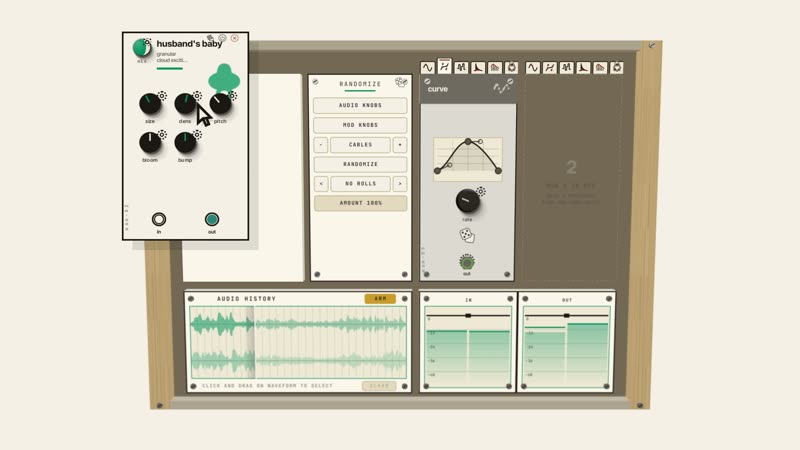Click the audio history waveform display
Screen dimensions: 800x450
[298, 342]
